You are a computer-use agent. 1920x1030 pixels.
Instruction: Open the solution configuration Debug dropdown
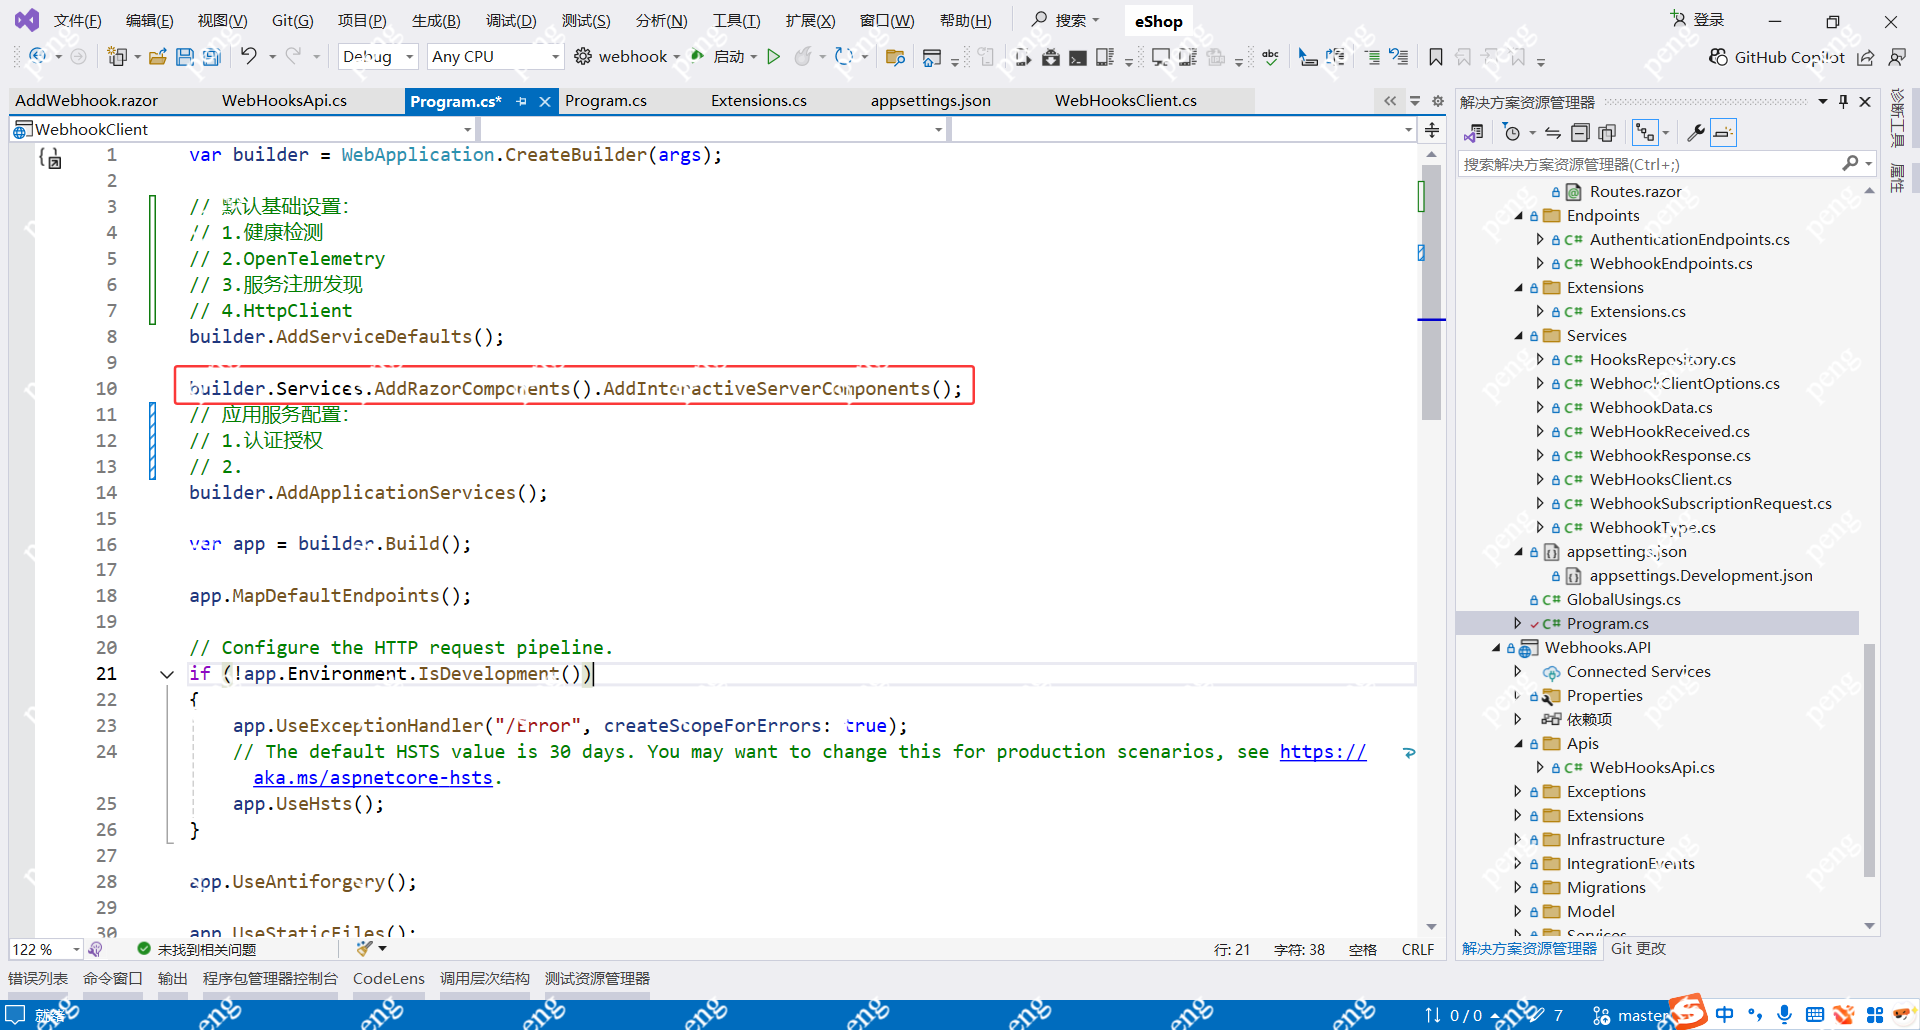(378, 57)
